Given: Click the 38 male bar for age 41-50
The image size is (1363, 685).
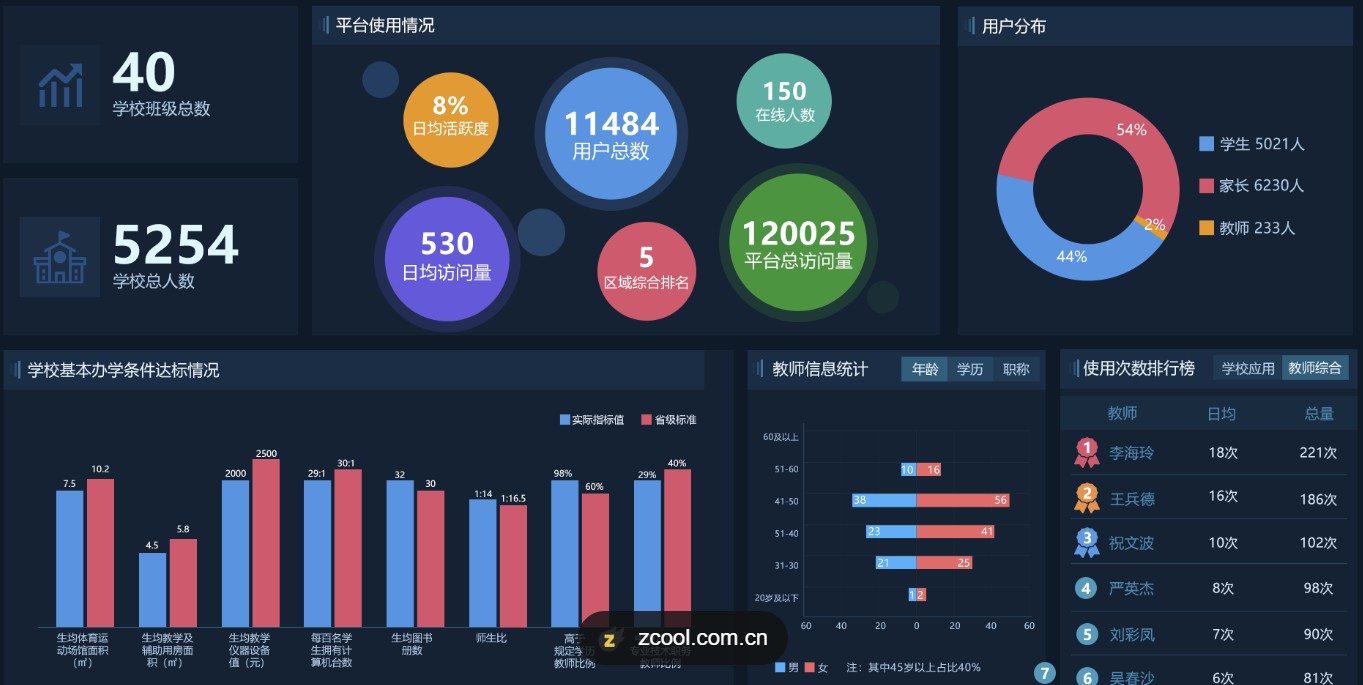Looking at the screenshot, I should (884, 500).
